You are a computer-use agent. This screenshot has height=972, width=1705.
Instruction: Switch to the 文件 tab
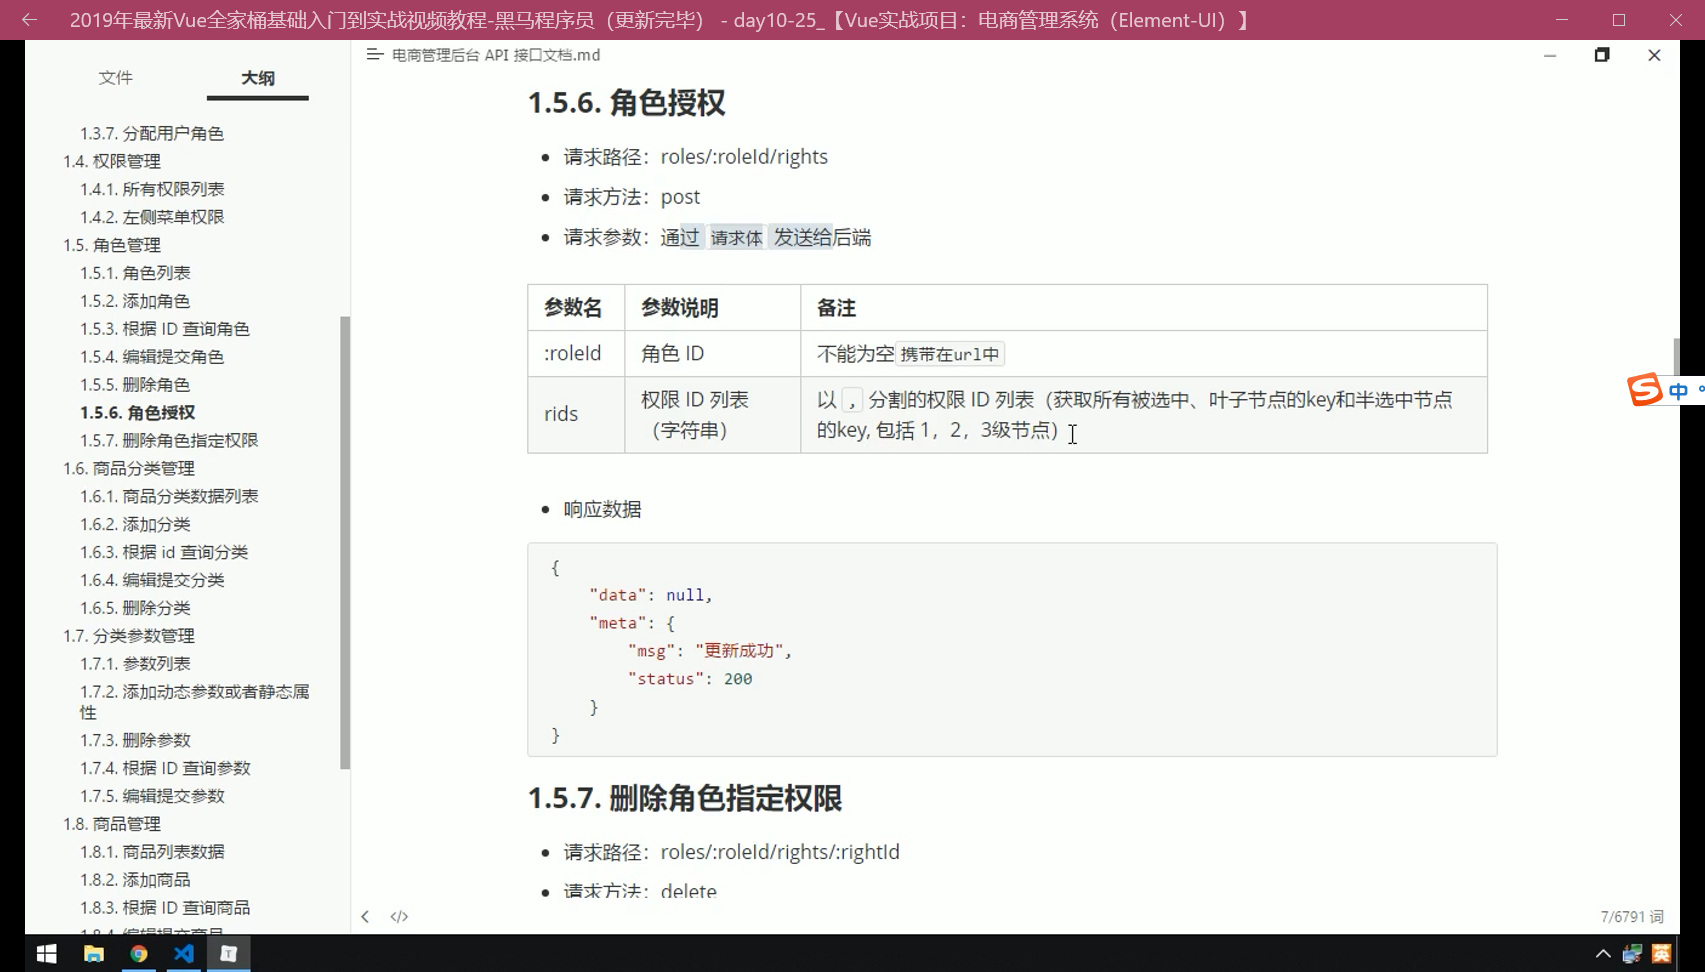pos(116,78)
